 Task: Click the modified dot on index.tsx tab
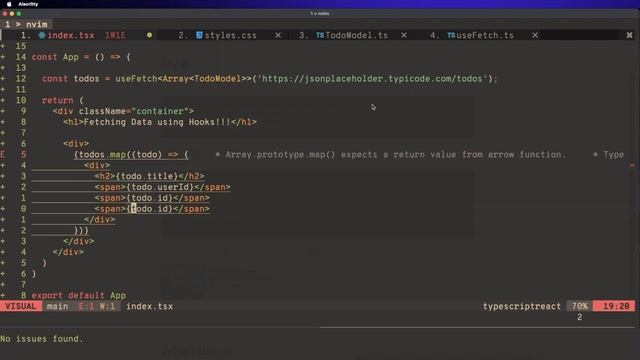(149, 36)
